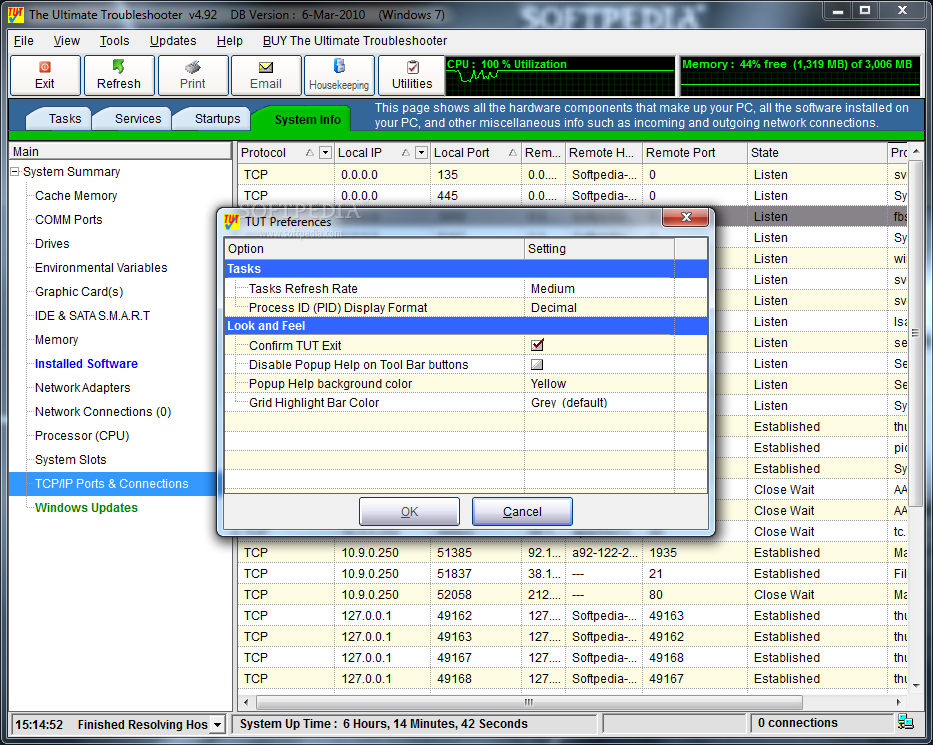Screen dimensions: 933x745
Task: Click the network status icon in status bar
Action: pyautogui.click(x=906, y=722)
